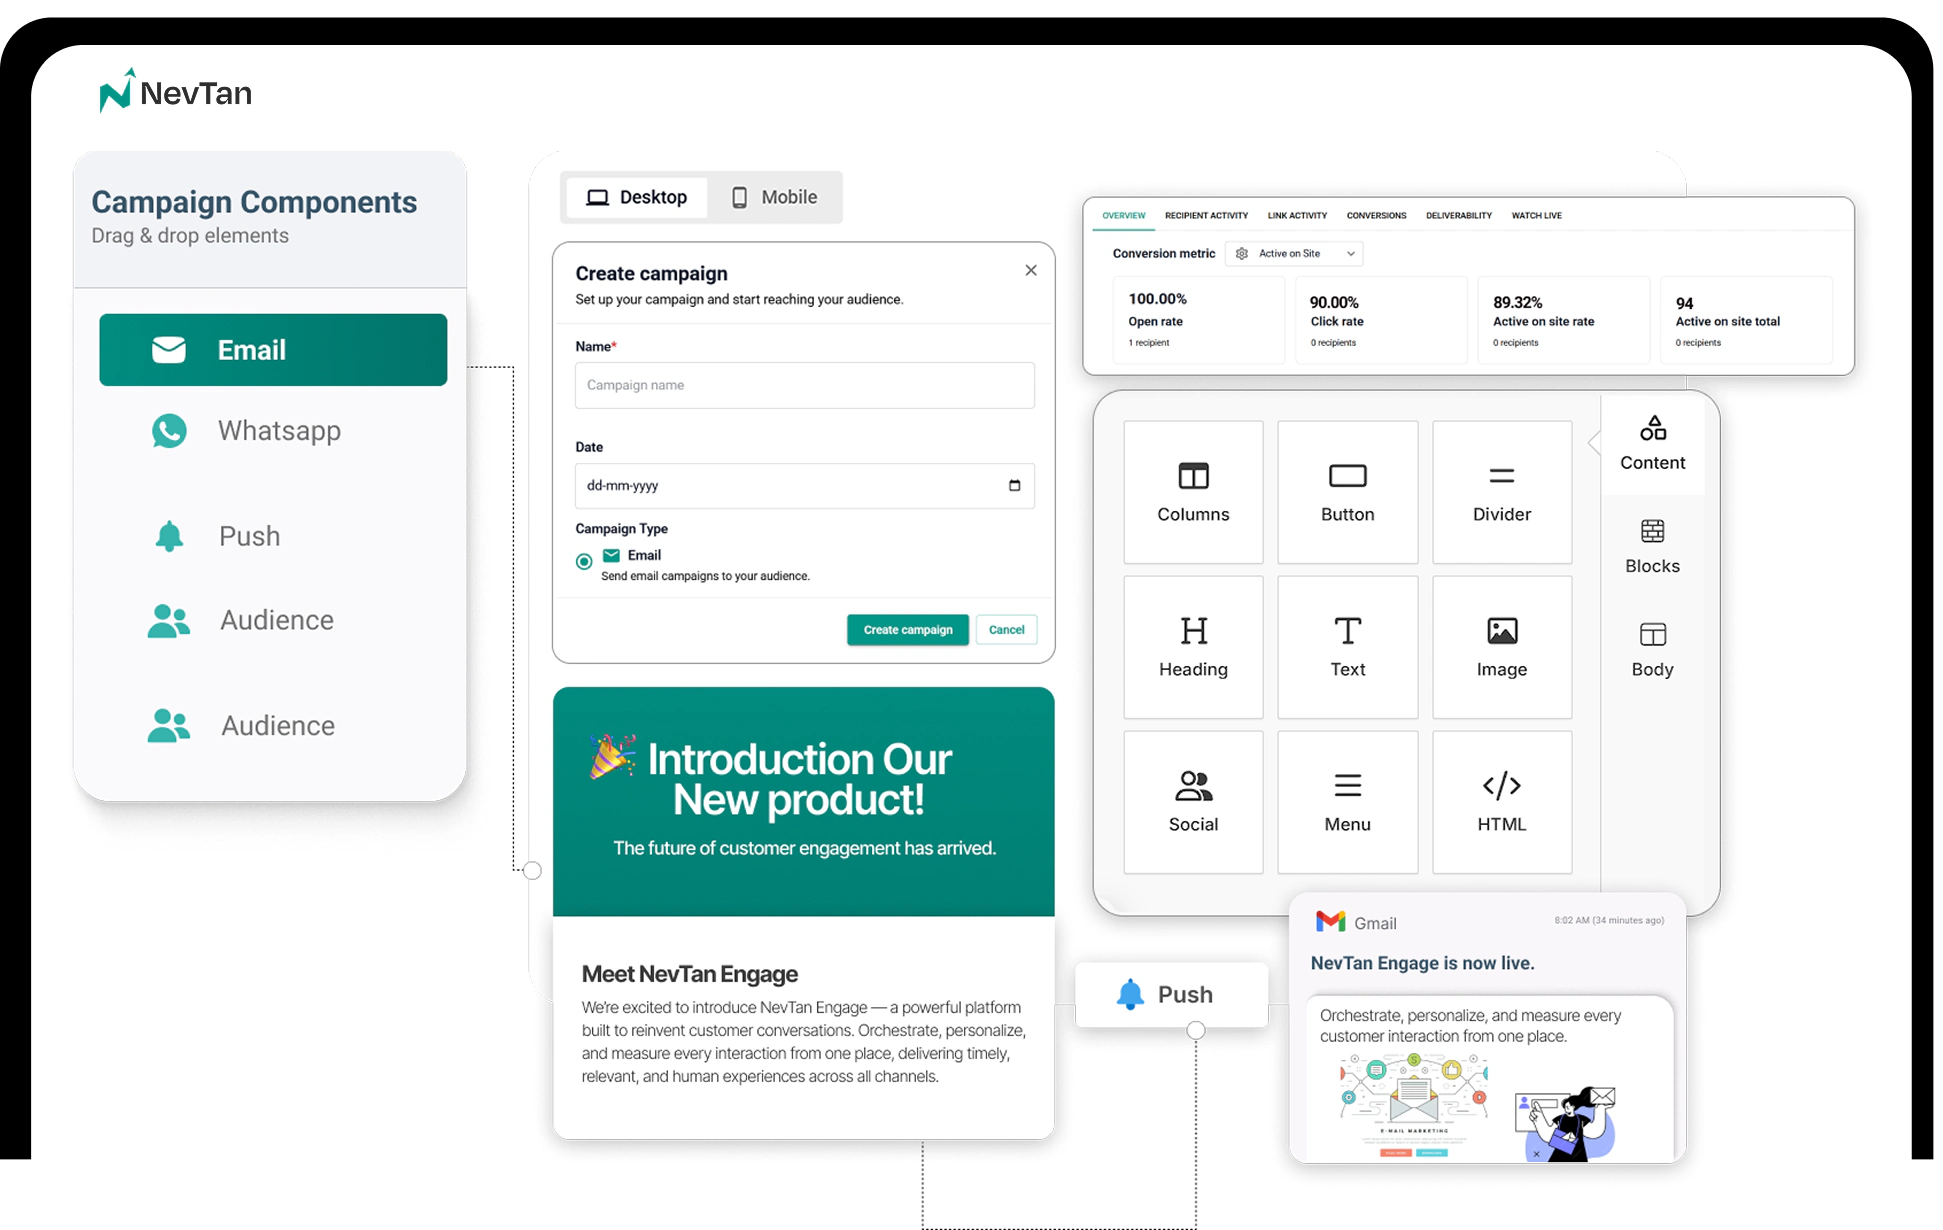1943x1230 pixels.
Task: Add the Columns content block
Action: (x=1193, y=492)
